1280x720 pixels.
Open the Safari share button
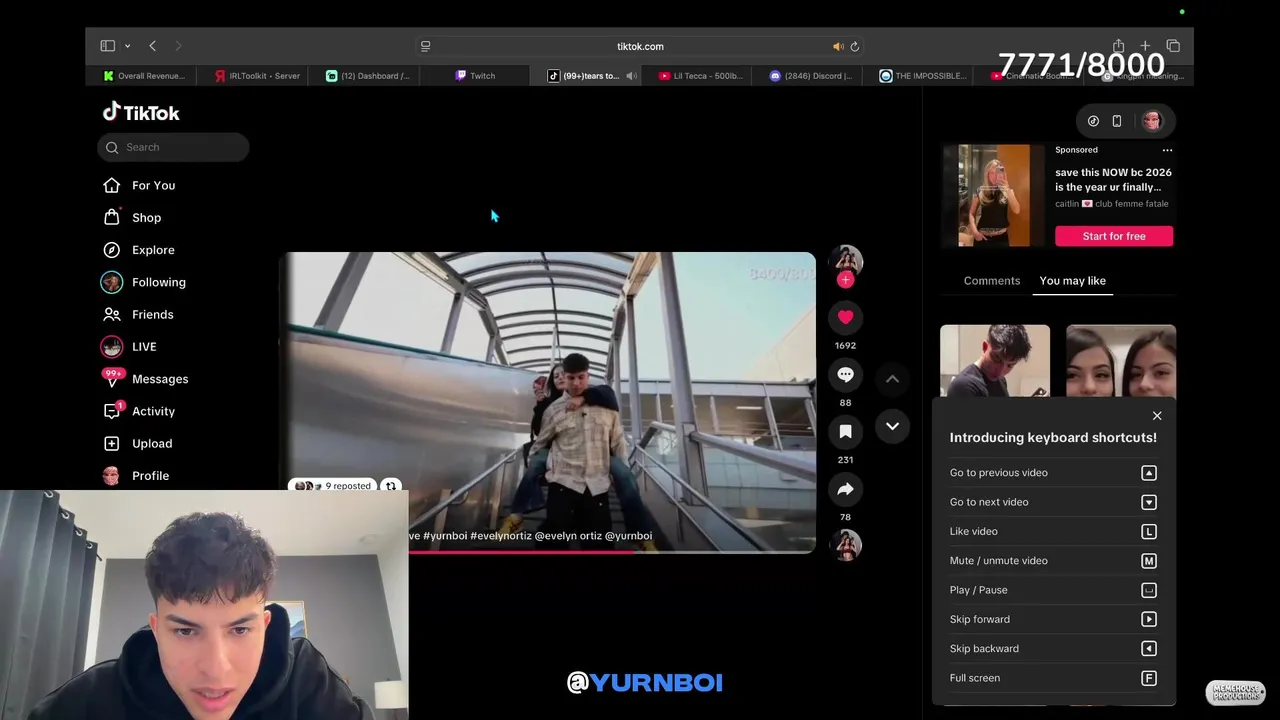click(x=1118, y=46)
